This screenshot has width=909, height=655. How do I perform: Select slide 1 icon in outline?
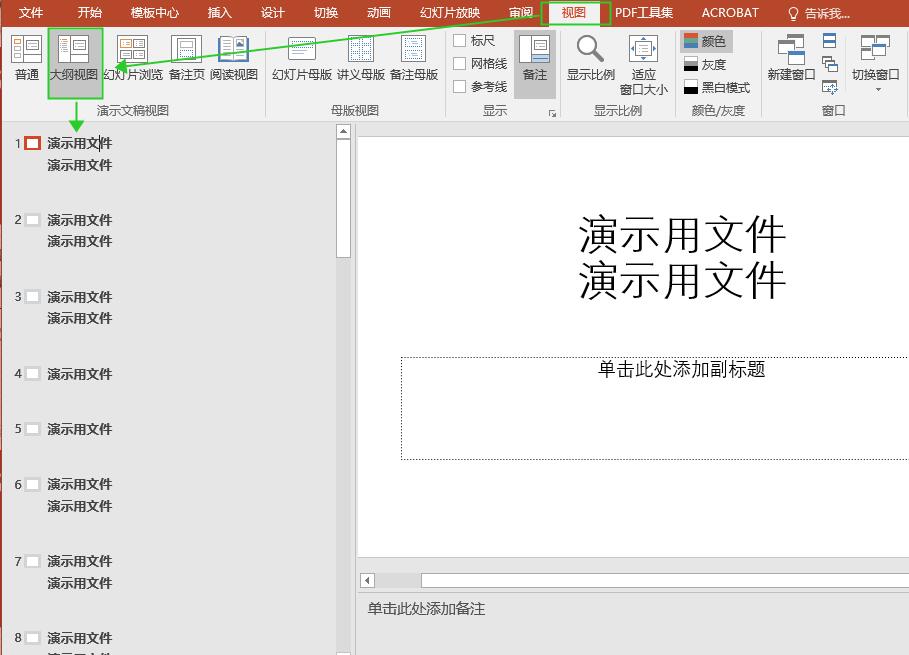pos(32,143)
